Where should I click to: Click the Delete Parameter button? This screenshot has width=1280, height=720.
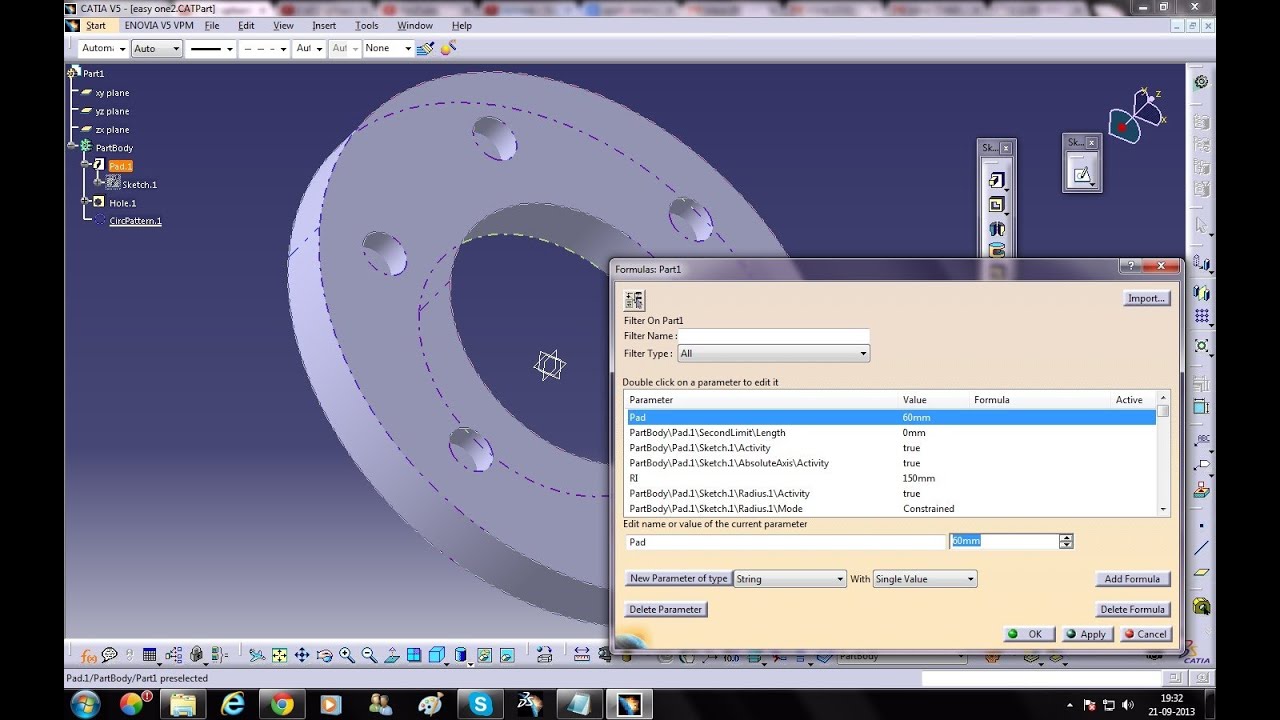click(x=666, y=609)
